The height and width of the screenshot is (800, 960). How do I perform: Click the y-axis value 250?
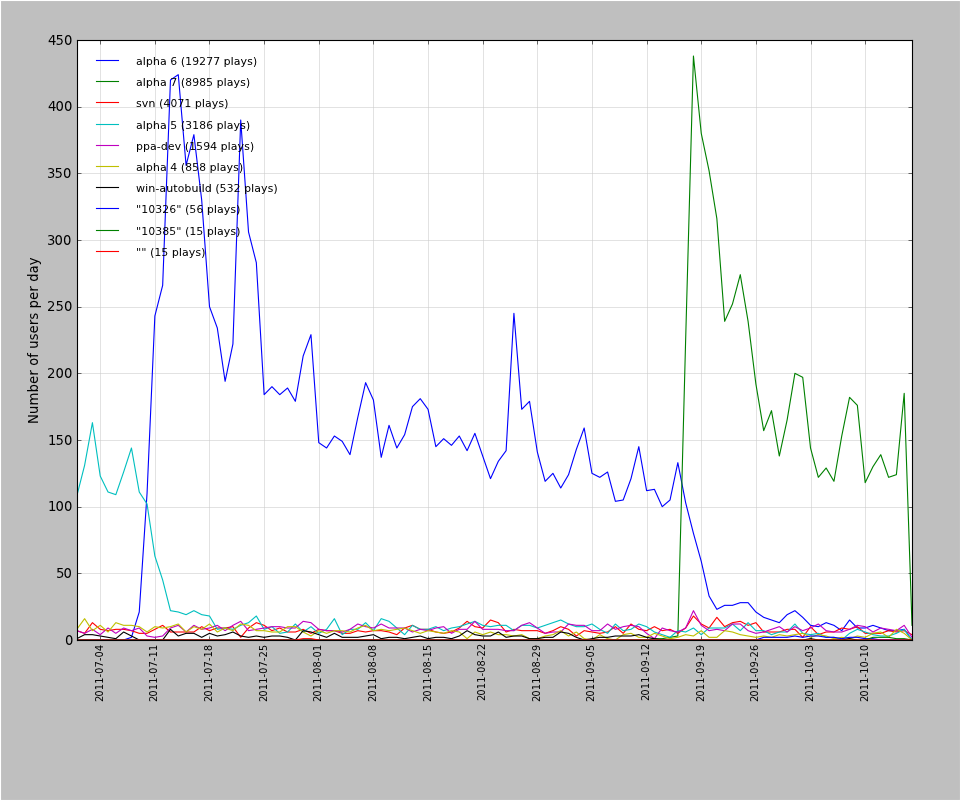click(x=60, y=307)
